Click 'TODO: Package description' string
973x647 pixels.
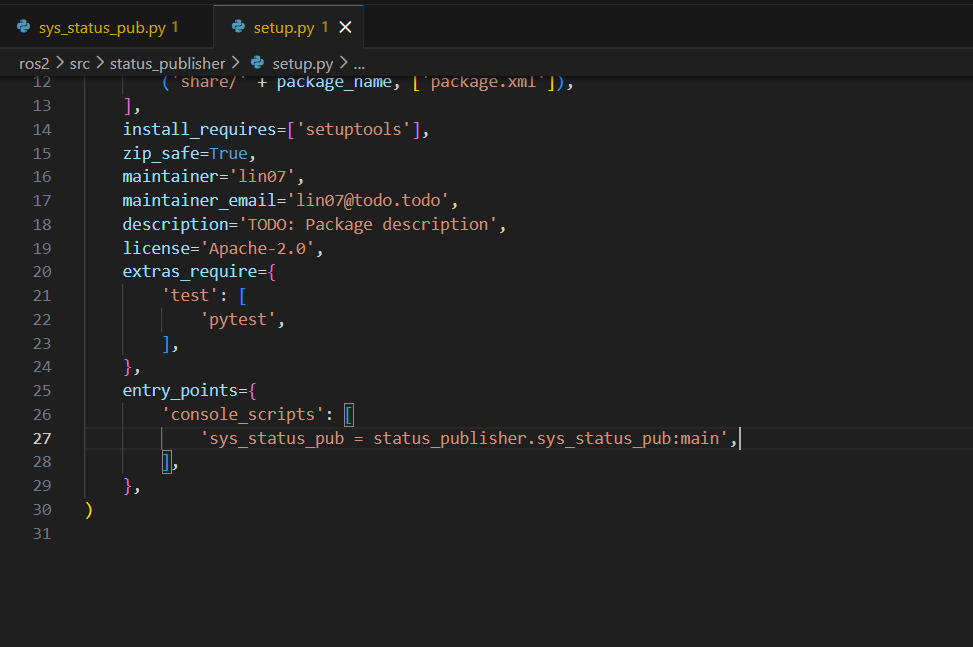368,225
